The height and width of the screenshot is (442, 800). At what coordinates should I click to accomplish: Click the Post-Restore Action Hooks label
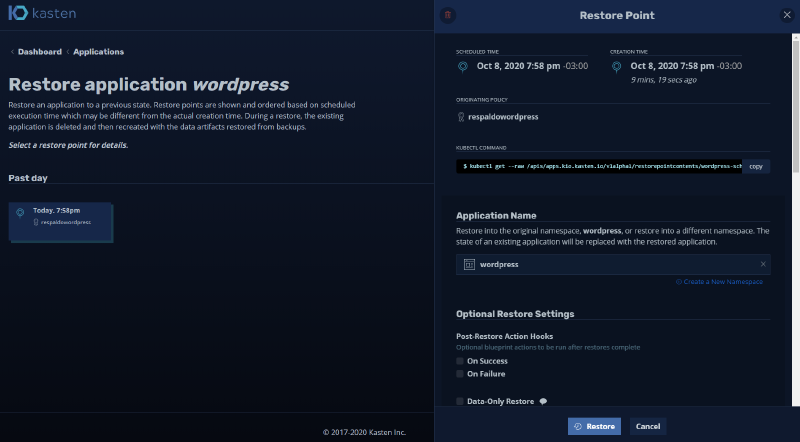(505, 336)
